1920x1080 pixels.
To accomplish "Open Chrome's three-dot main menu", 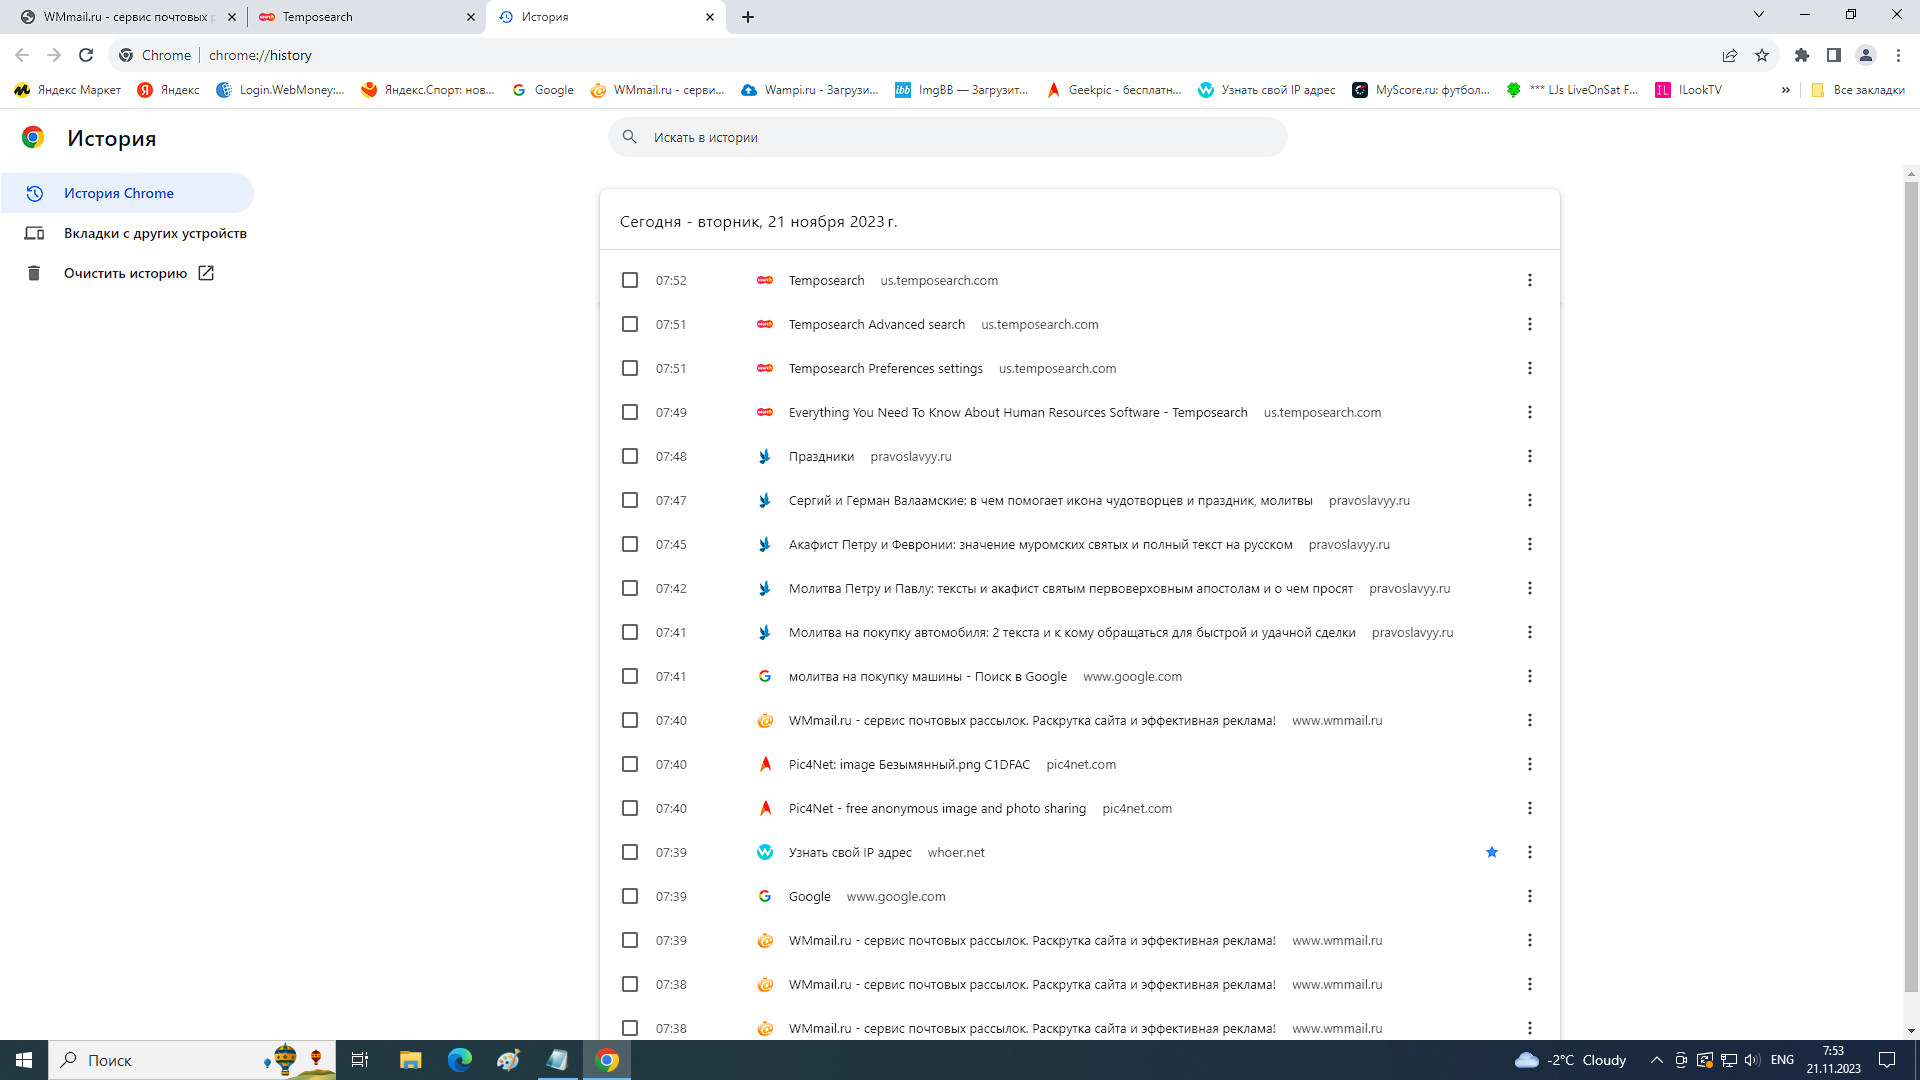I will (x=1898, y=55).
